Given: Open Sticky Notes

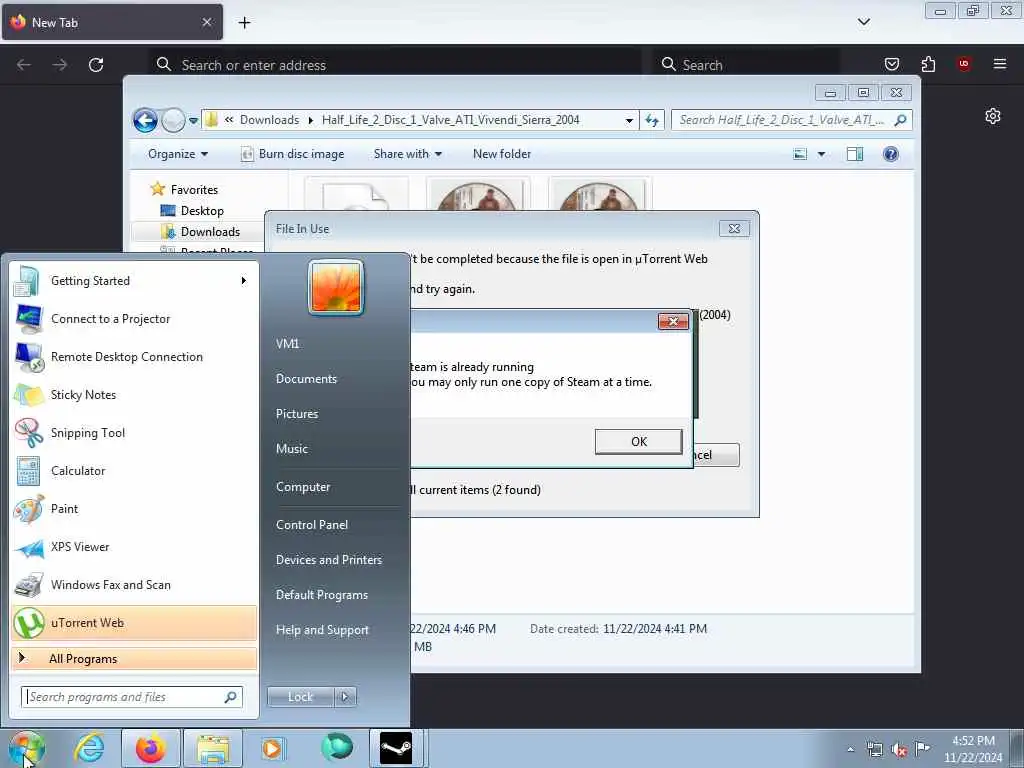Looking at the screenshot, I should point(134,394).
